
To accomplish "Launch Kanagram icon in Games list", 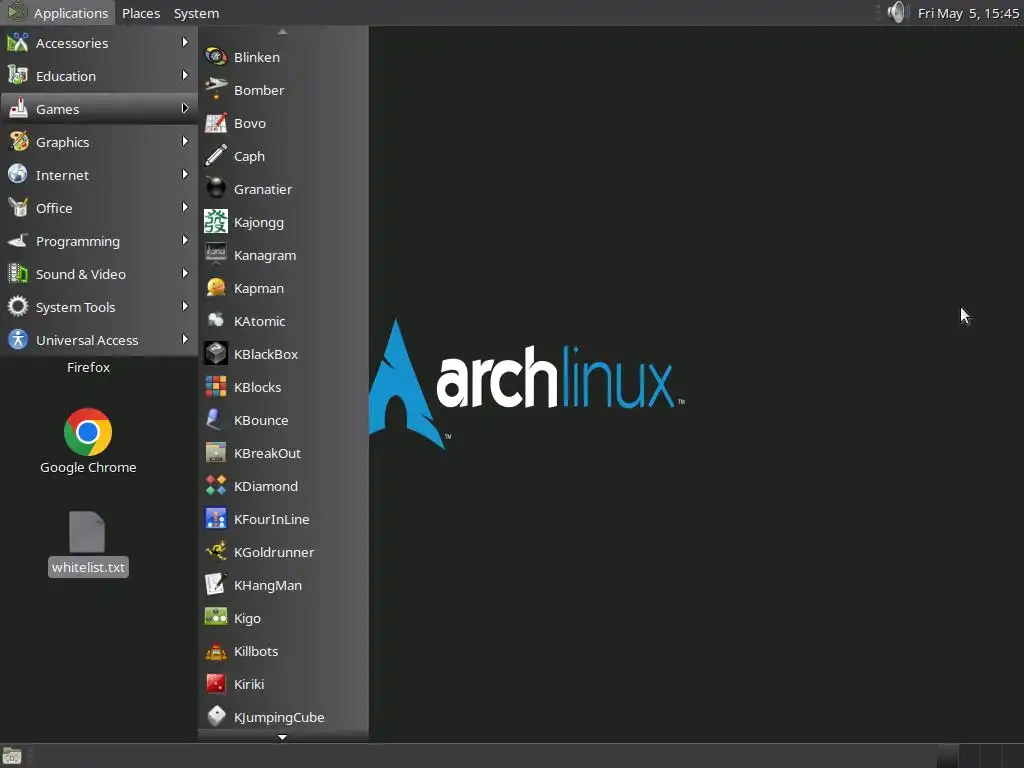I will tap(216, 255).
